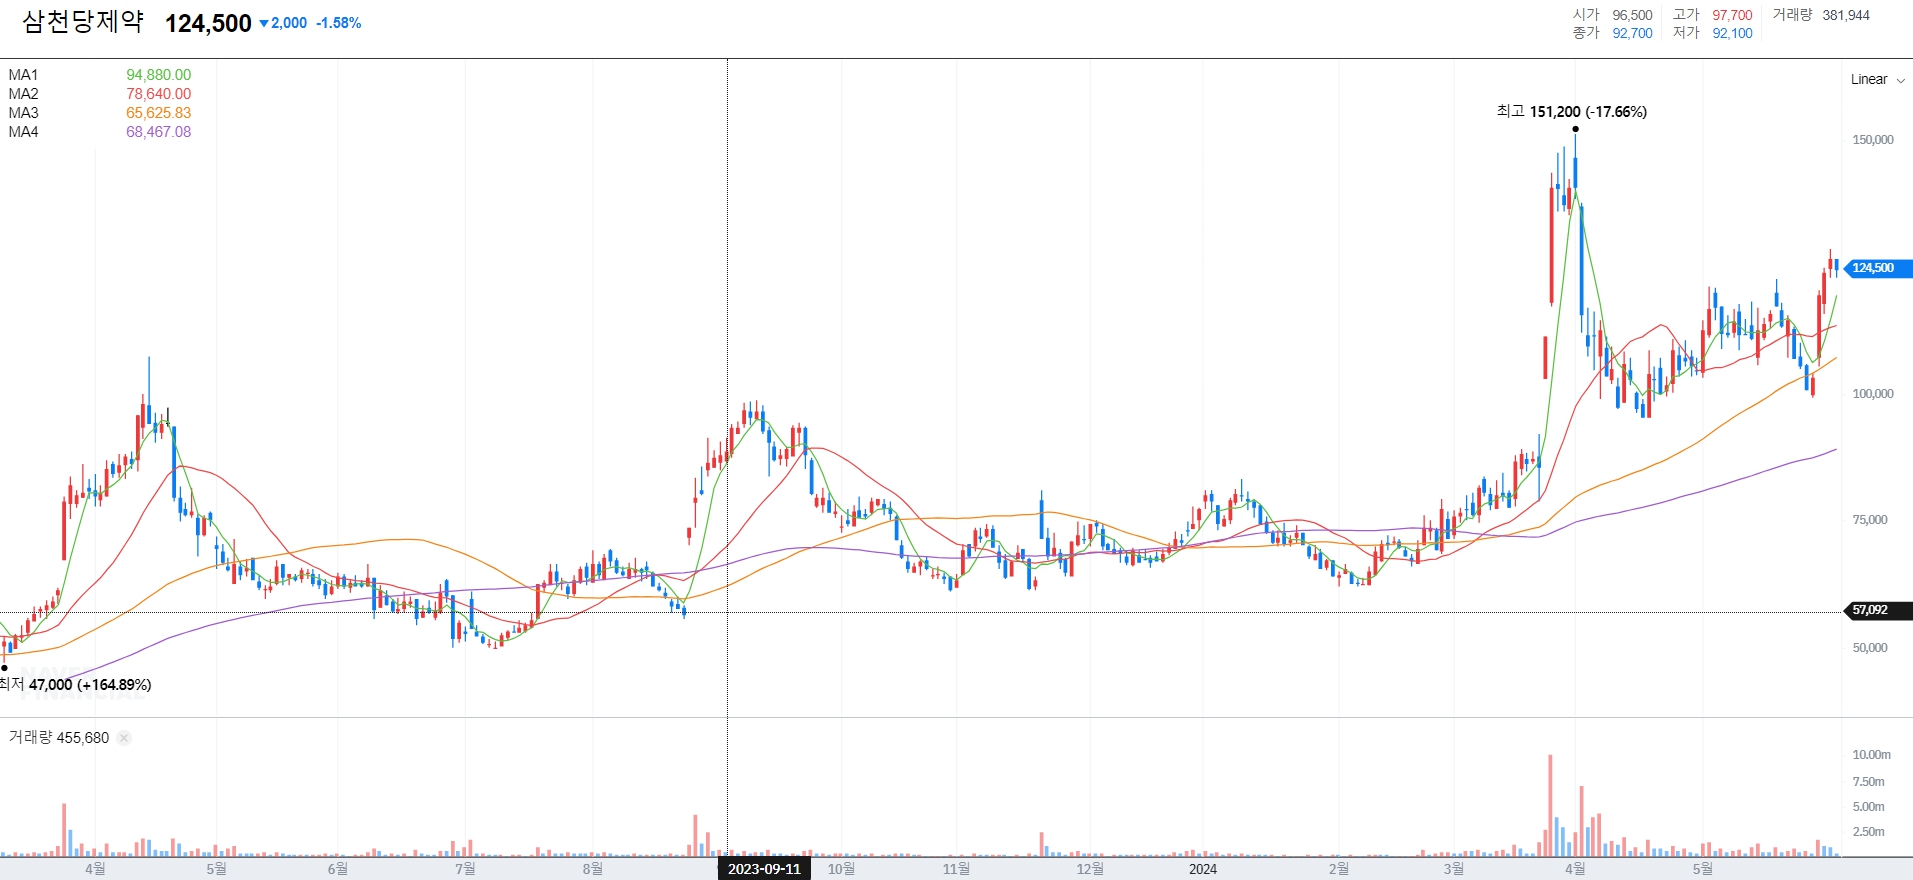Click the 2024 year label on time axis
This screenshot has height=880, width=1913.
[1203, 869]
